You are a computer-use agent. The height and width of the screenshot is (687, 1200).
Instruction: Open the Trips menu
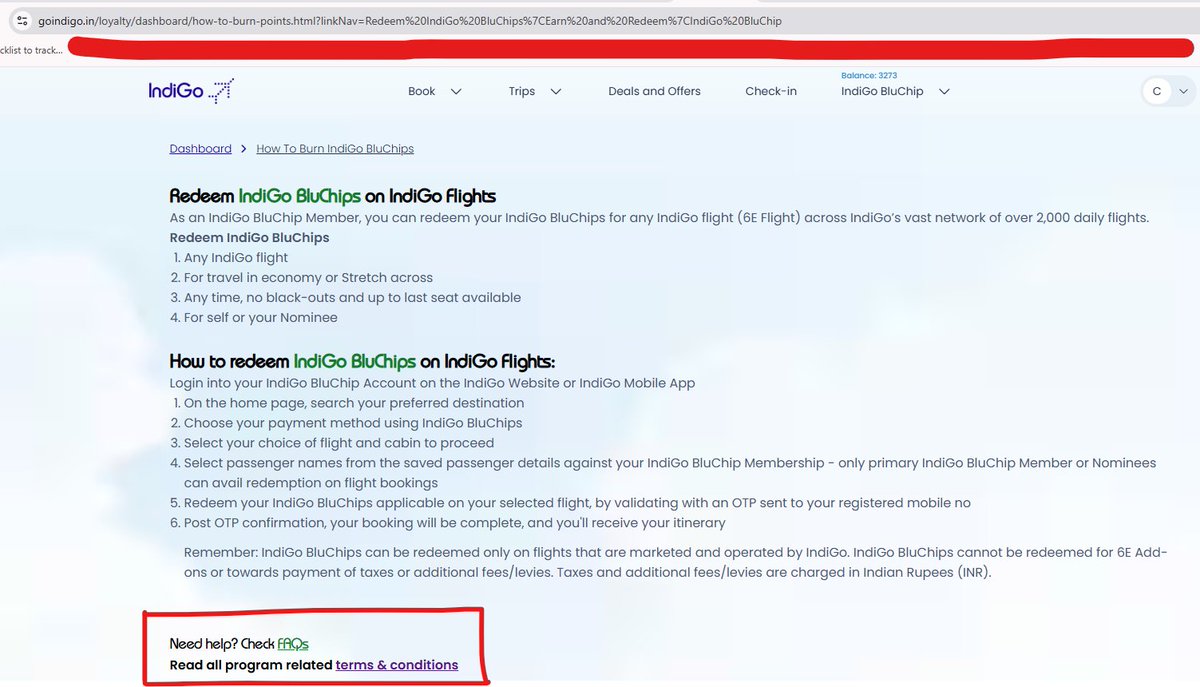tap(521, 91)
